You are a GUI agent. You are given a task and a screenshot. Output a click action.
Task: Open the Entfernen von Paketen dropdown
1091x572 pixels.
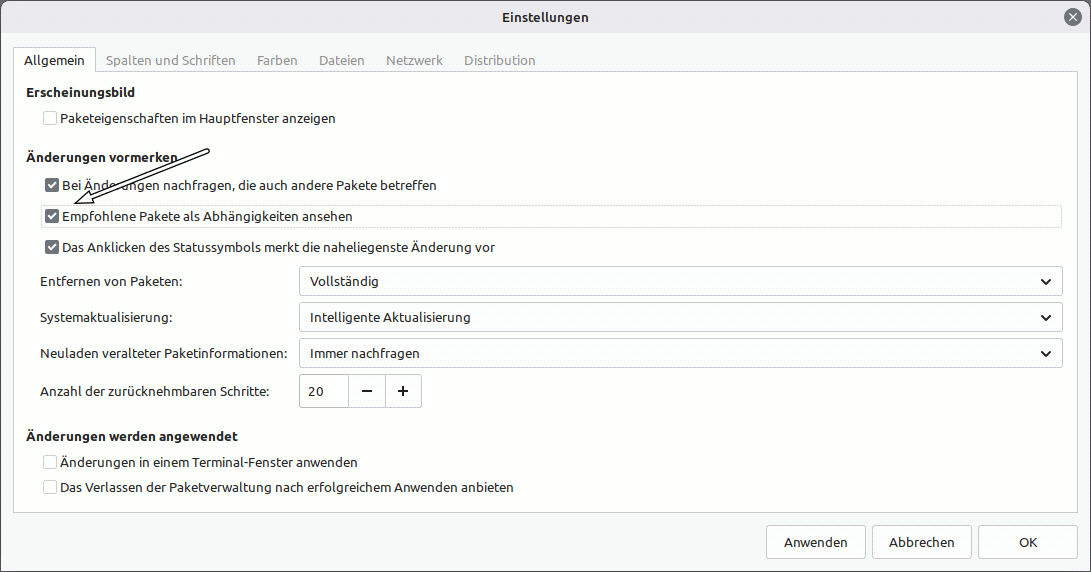(x=679, y=282)
